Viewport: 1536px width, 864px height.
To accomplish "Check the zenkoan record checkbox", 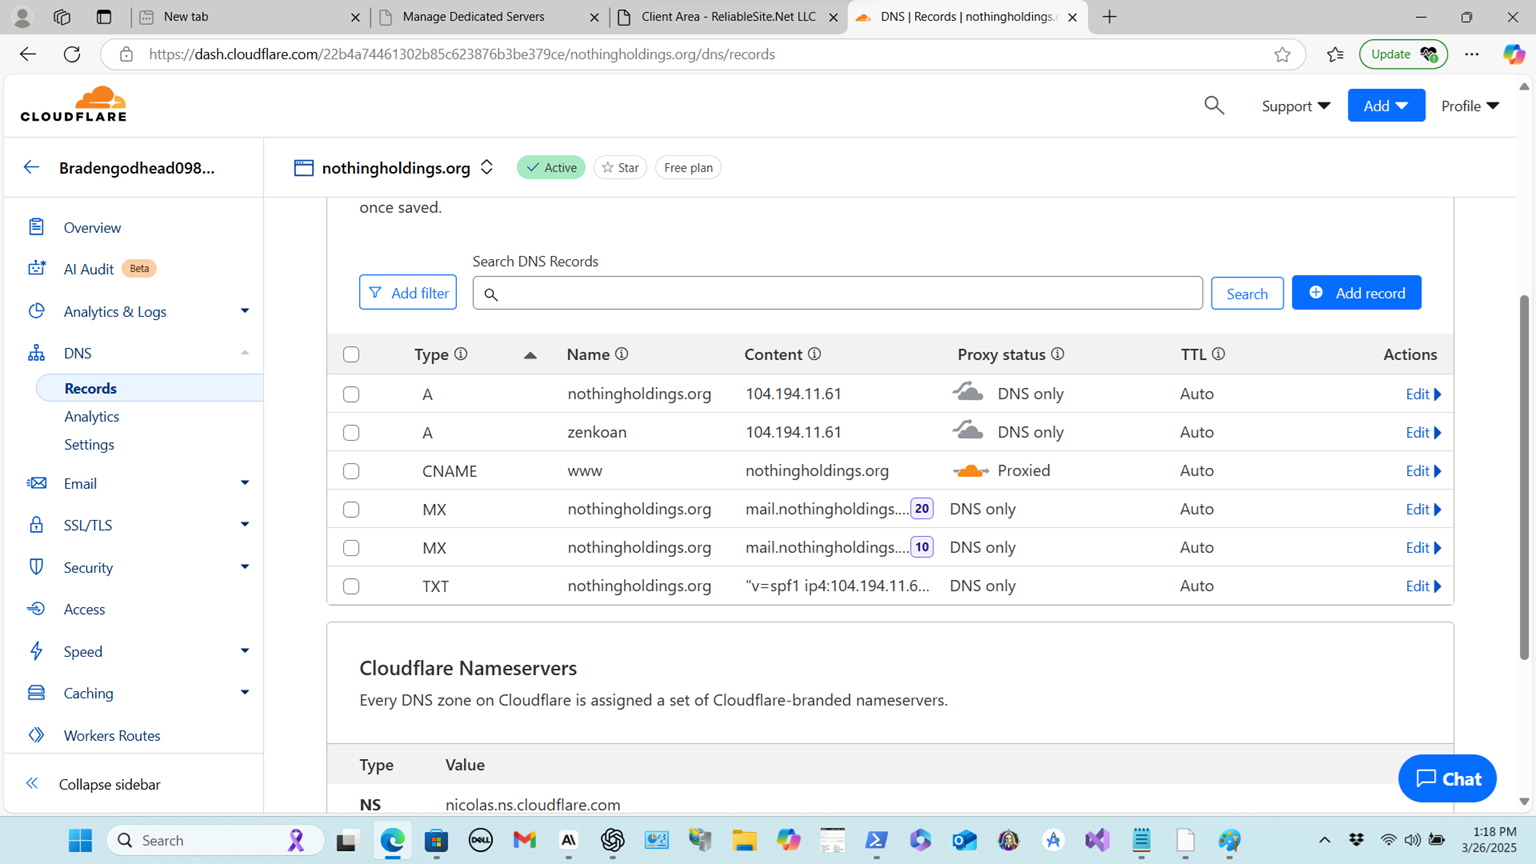I will [x=351, y=432].
